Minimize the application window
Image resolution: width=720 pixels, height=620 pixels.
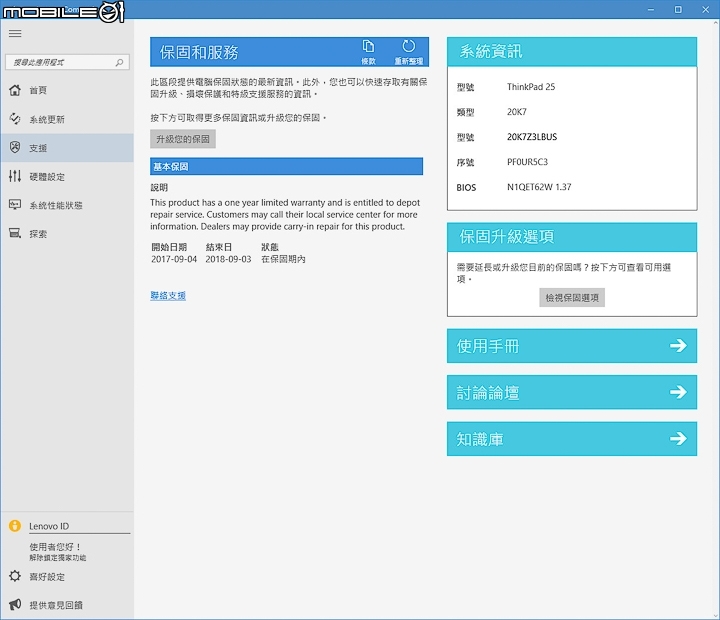[x=651, y=10]
